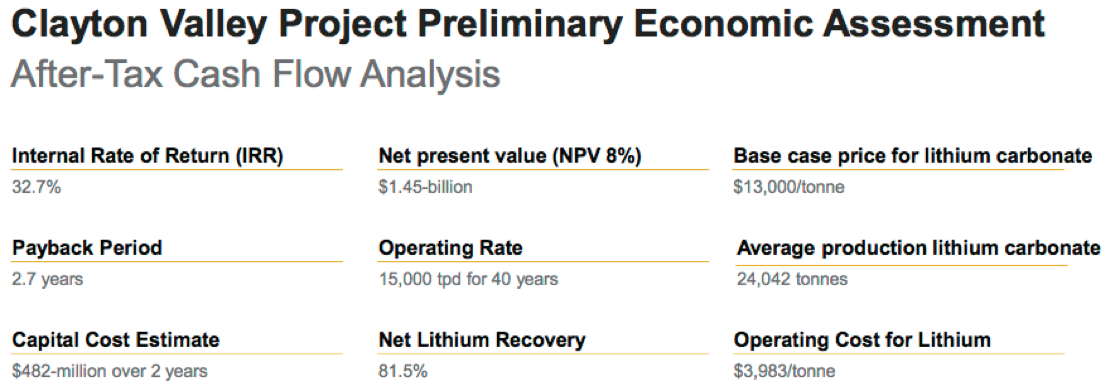Select the $1.45-billion value
The image size is (1118, 389).
(425, 187)
